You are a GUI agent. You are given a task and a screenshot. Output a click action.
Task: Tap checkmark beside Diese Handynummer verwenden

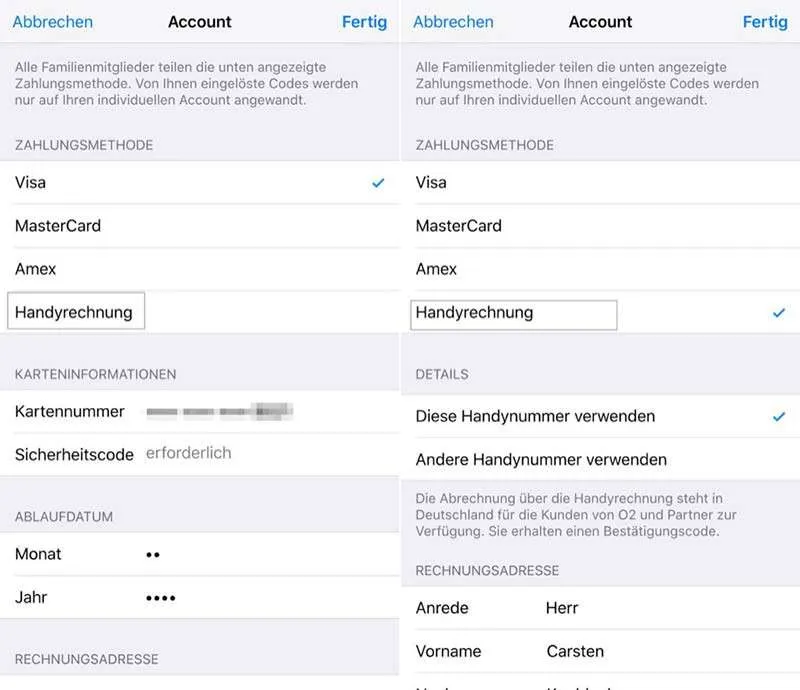pyautogui.click(x=779, y=416)
